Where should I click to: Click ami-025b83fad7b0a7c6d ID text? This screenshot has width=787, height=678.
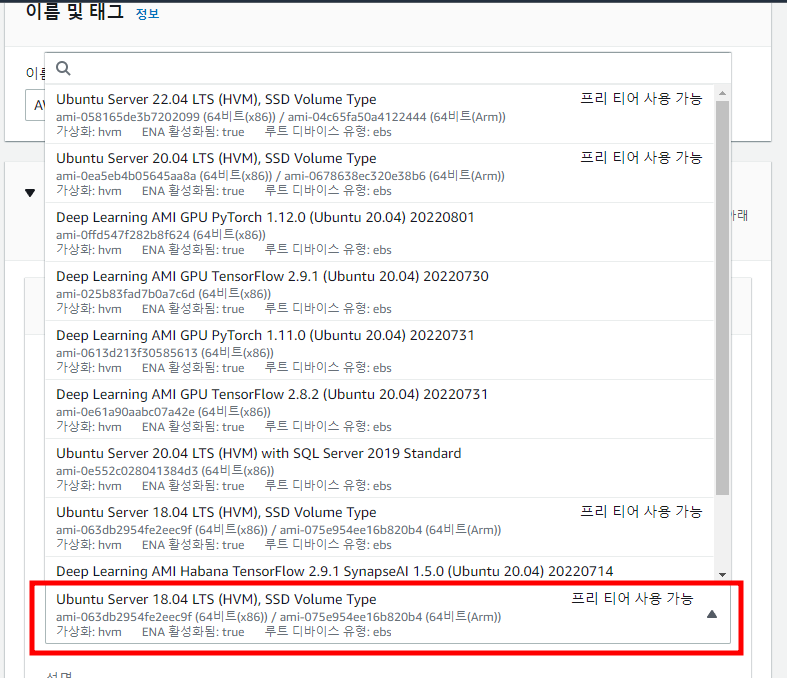(125, 294)
